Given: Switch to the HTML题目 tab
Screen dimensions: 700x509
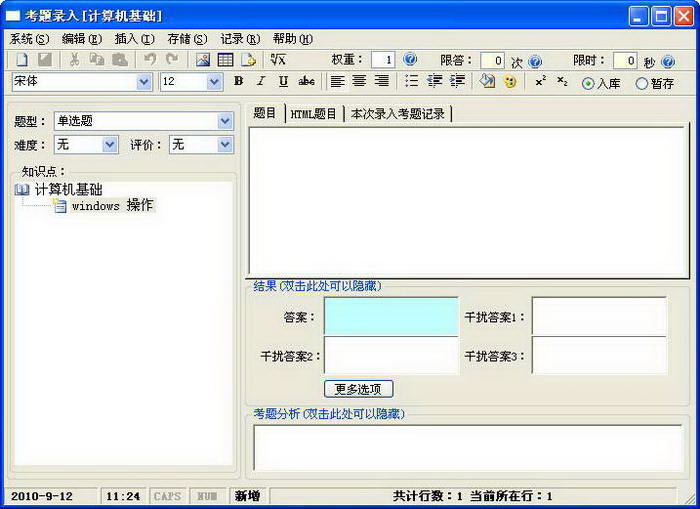Looking at the screenshot, I should (x=313, y=114).
